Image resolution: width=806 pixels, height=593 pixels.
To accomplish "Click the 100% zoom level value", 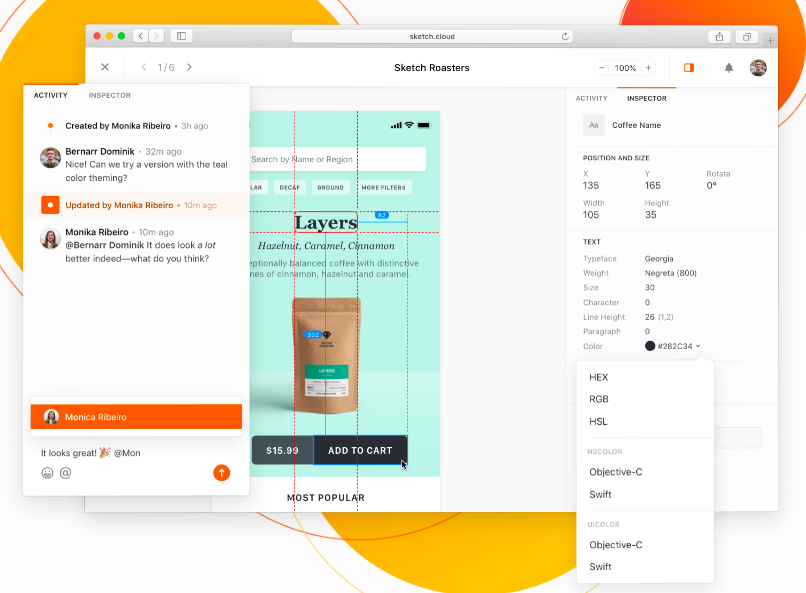I will click(625, 68).
